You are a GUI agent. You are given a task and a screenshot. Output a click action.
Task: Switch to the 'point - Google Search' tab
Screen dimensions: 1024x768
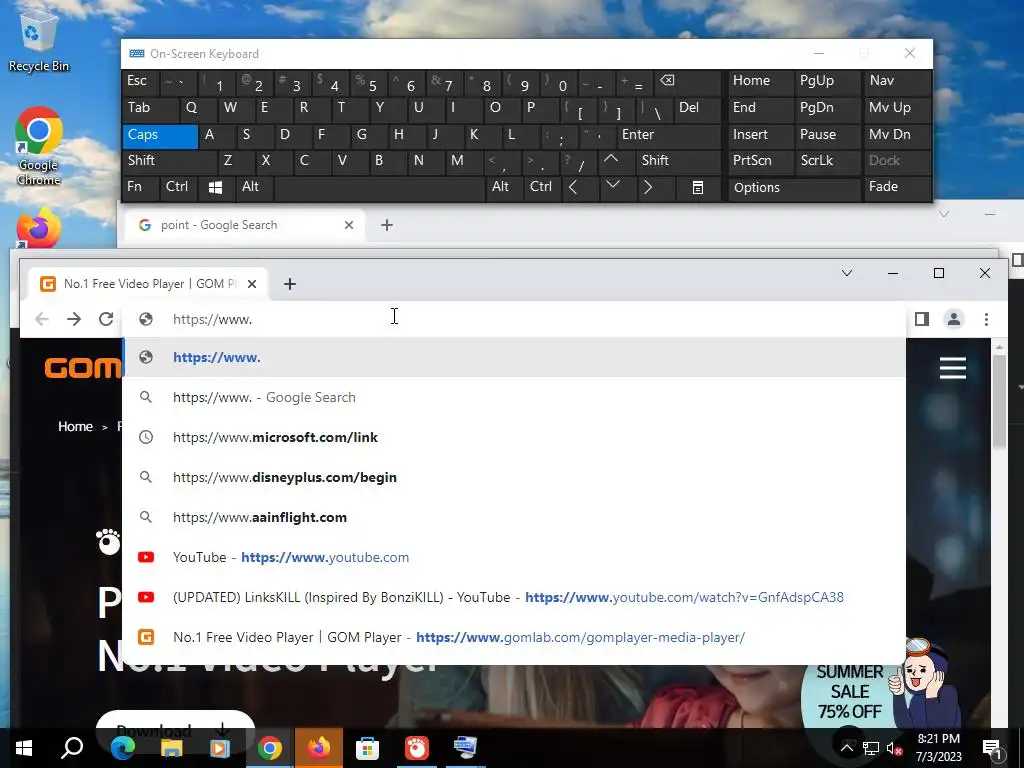[x=242, y=225]
